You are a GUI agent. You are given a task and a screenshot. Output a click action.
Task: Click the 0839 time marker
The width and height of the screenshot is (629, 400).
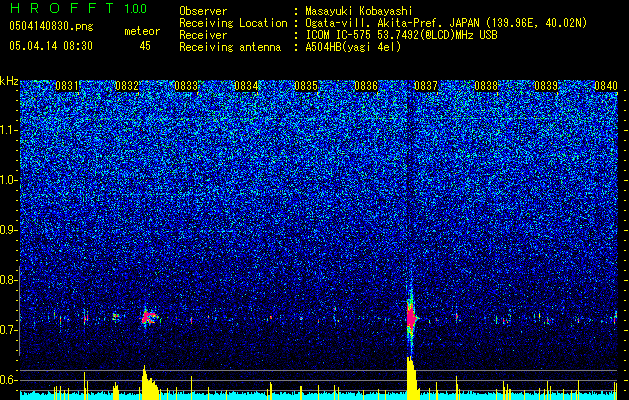tap(546, 86)
